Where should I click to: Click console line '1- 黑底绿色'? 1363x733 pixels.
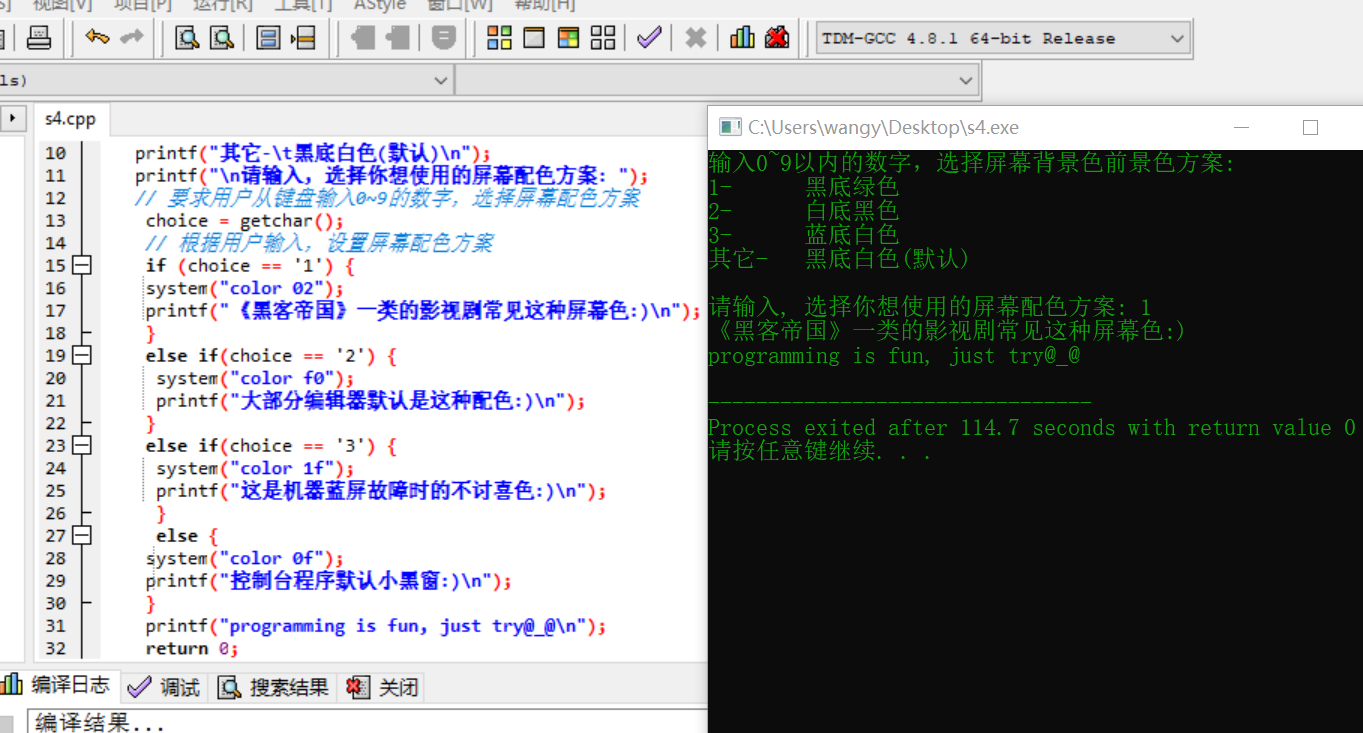(803, 187)
